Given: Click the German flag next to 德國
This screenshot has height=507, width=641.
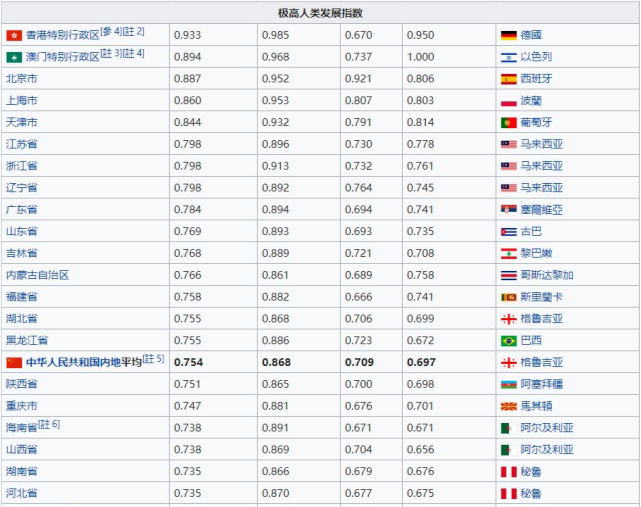Looking at the screenshot, I should [x=509, y=35].
